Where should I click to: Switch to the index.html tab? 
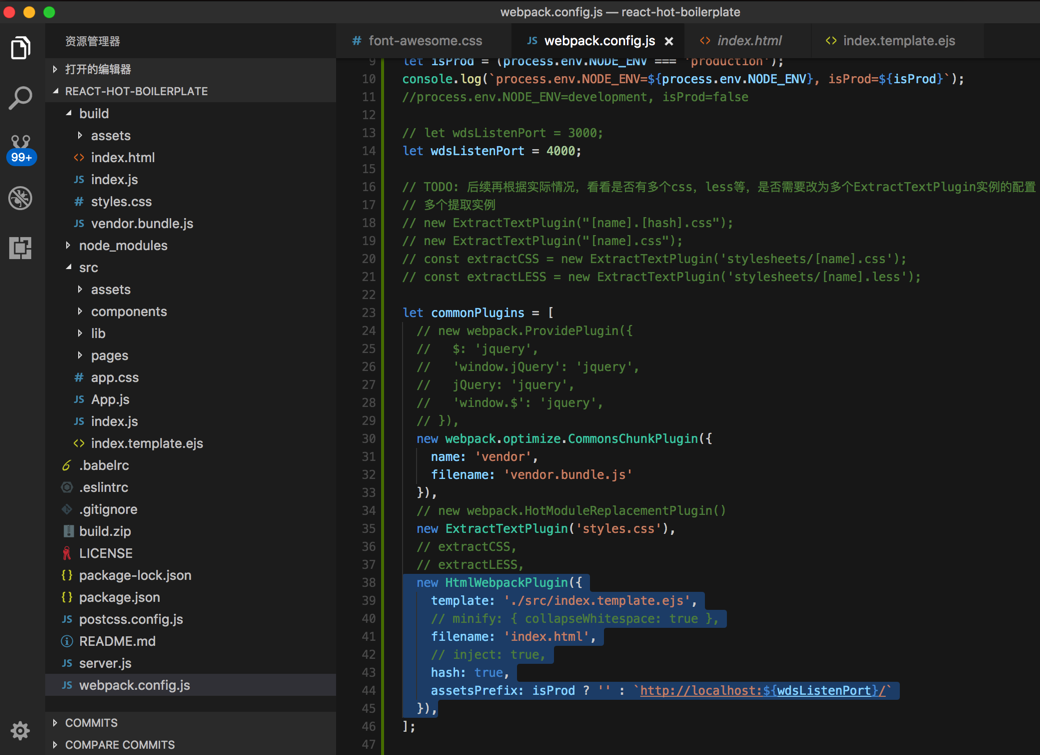coord(748,41)
